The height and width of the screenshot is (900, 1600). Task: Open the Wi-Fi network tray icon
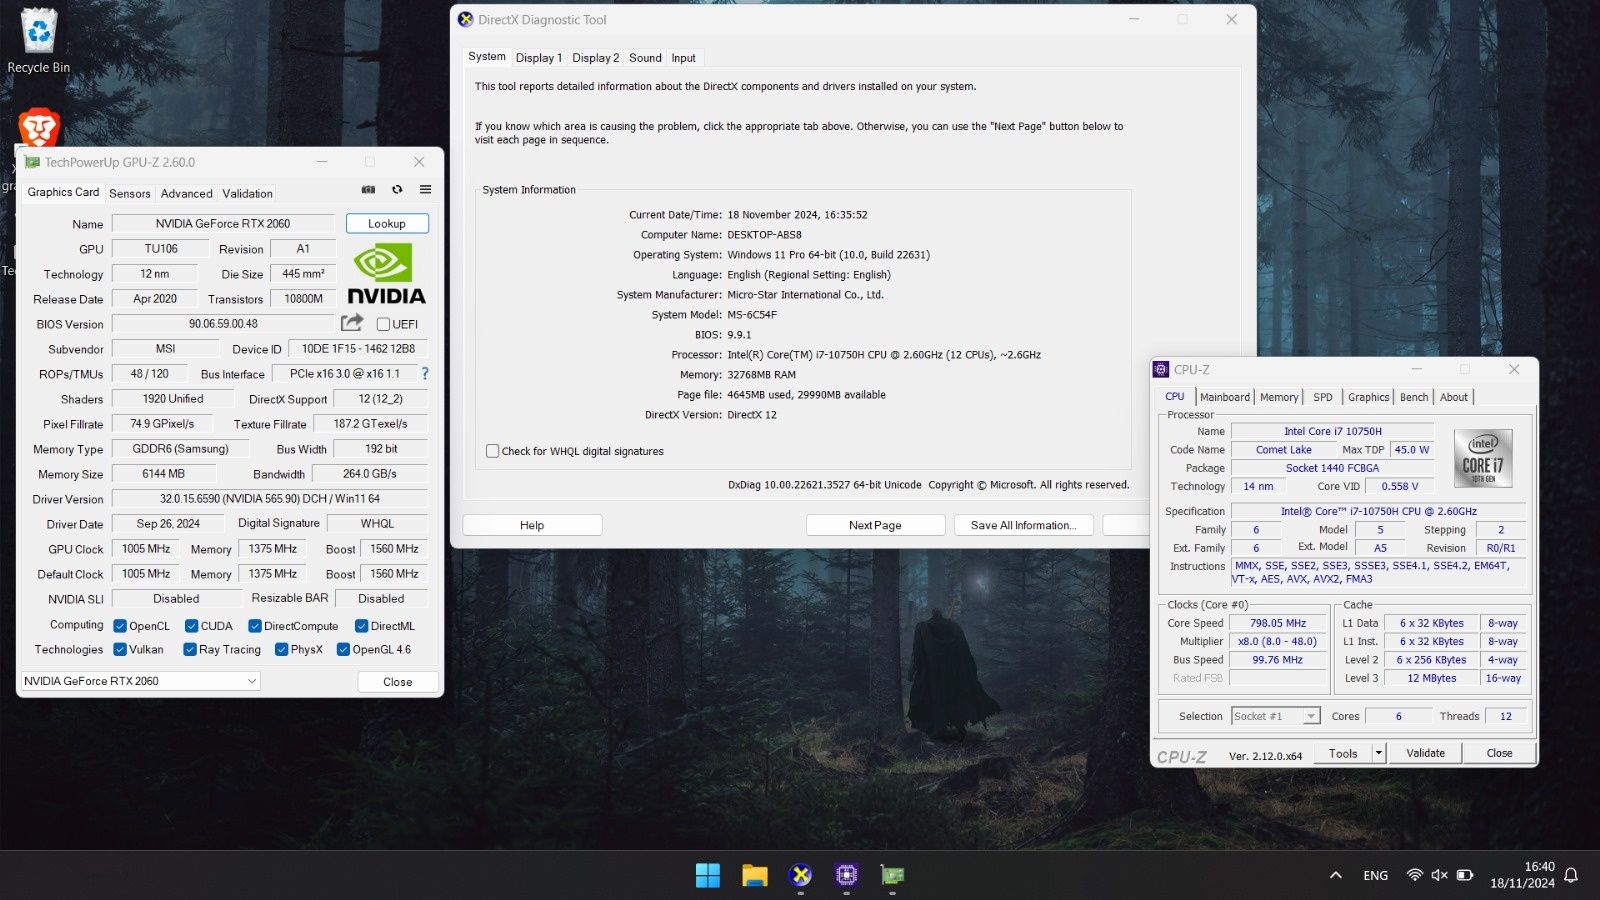[x=1414, y=875]
